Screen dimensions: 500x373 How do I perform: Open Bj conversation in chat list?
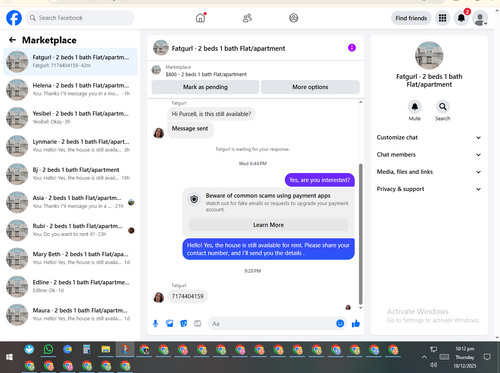[x=70, y=174]
